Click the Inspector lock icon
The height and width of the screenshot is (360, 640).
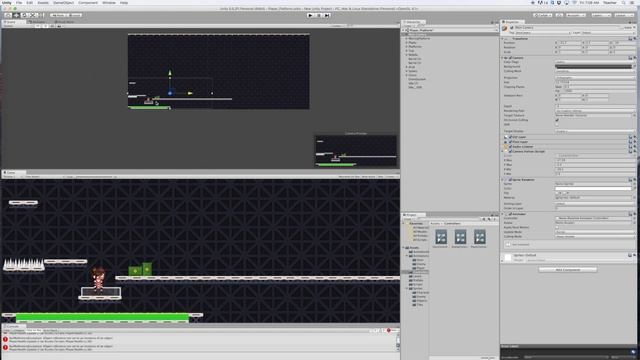click(630, 22)
